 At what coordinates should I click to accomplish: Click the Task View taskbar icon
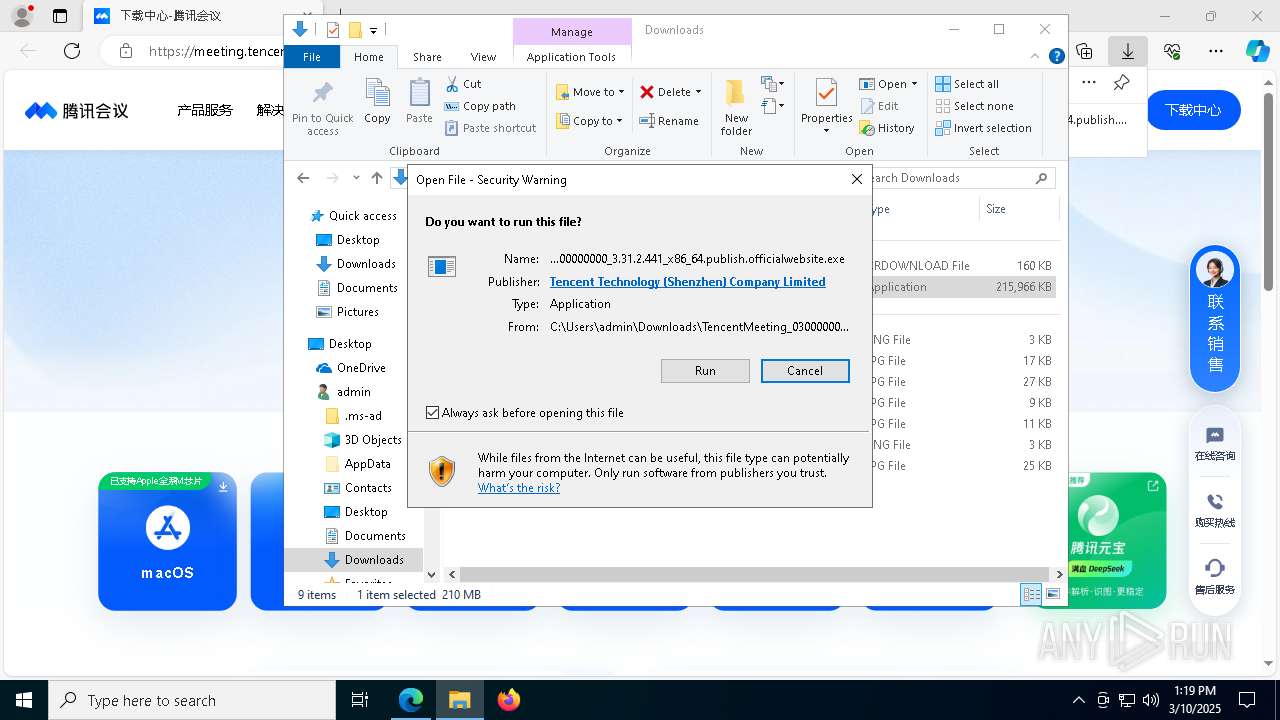(360, 700)
